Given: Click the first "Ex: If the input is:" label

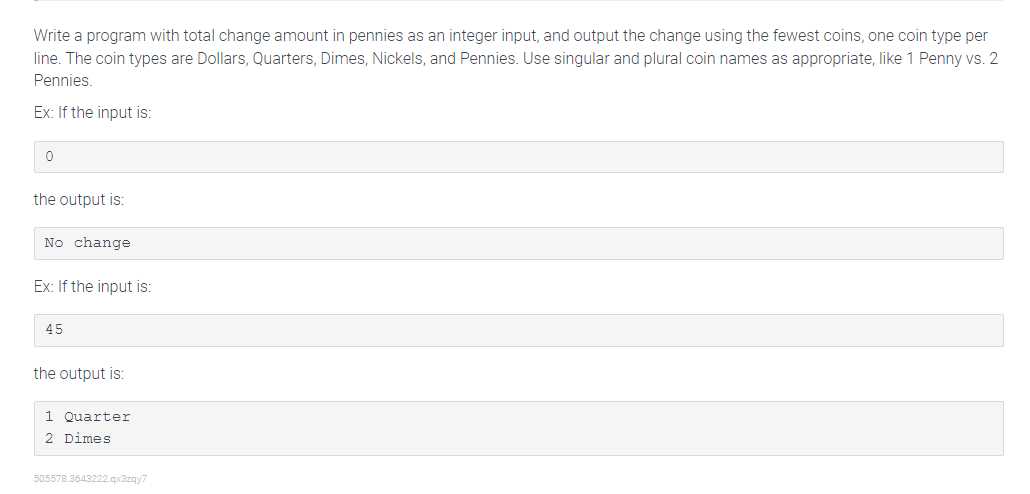Looking at the screenshot, I should click(93, 113).
